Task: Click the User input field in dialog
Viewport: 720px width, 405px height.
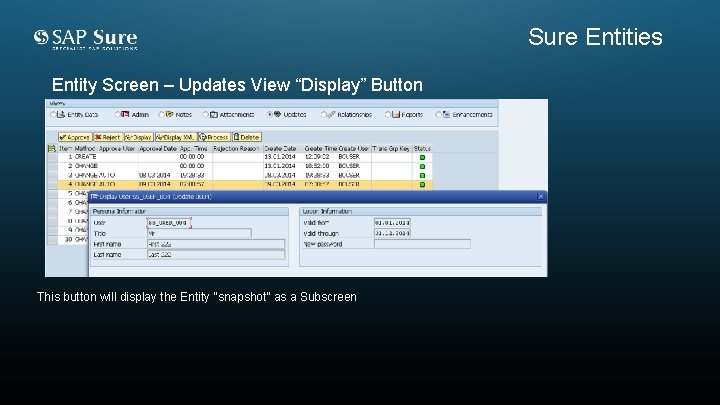Action: pyautogui.click(x=169, y=223)
